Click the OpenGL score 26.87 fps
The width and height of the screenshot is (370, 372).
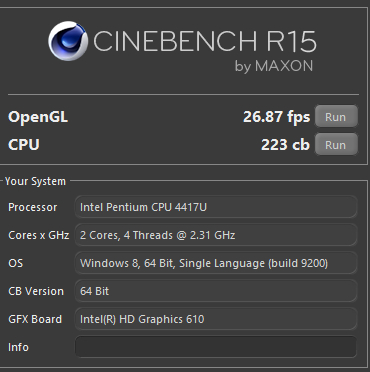click(x=276, y=117)
